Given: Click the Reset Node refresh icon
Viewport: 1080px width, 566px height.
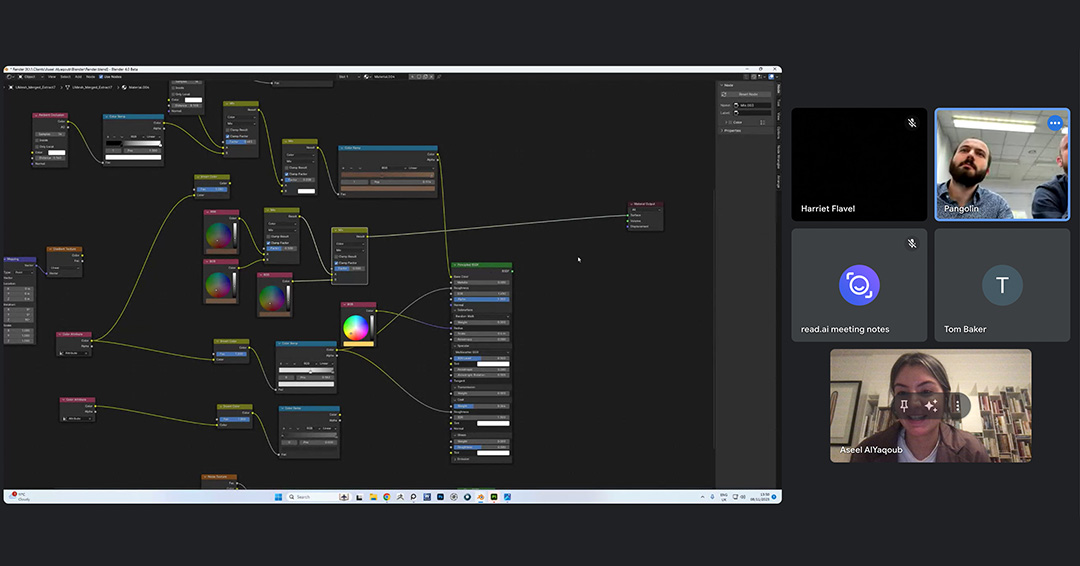Looking at the screenshot, I should click(x=725, y=94).
